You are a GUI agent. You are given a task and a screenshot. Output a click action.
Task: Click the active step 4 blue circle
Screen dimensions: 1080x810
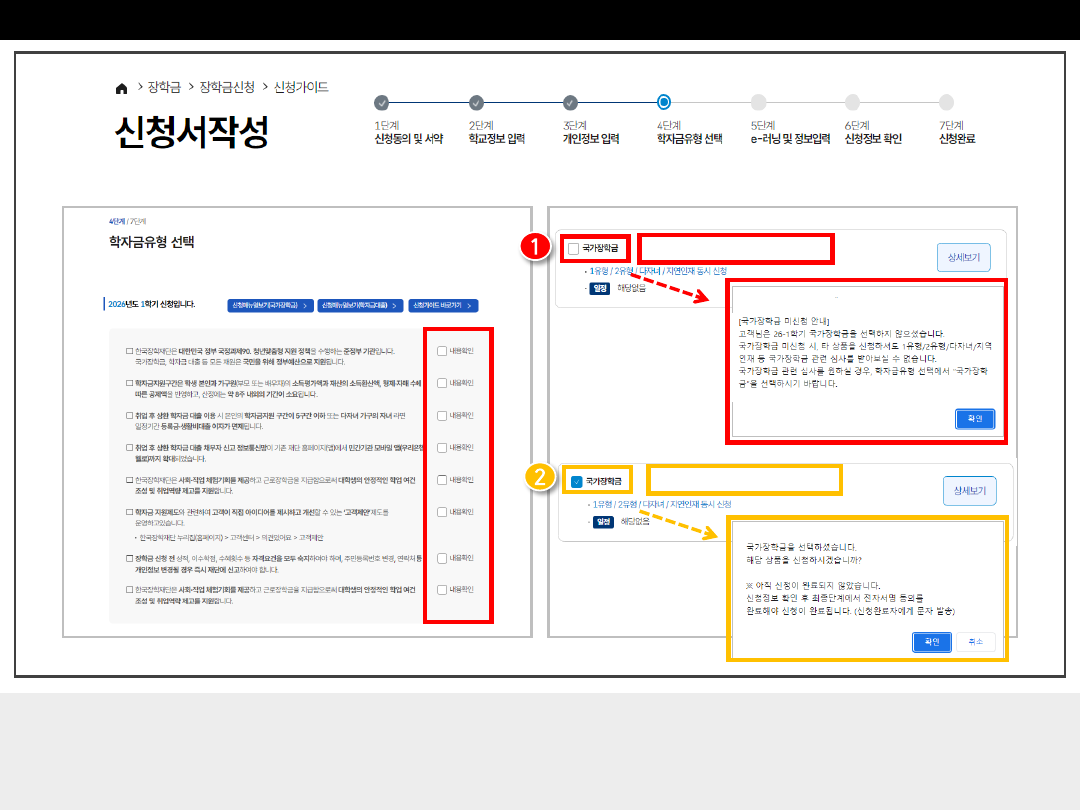click(x=664, y=101)
